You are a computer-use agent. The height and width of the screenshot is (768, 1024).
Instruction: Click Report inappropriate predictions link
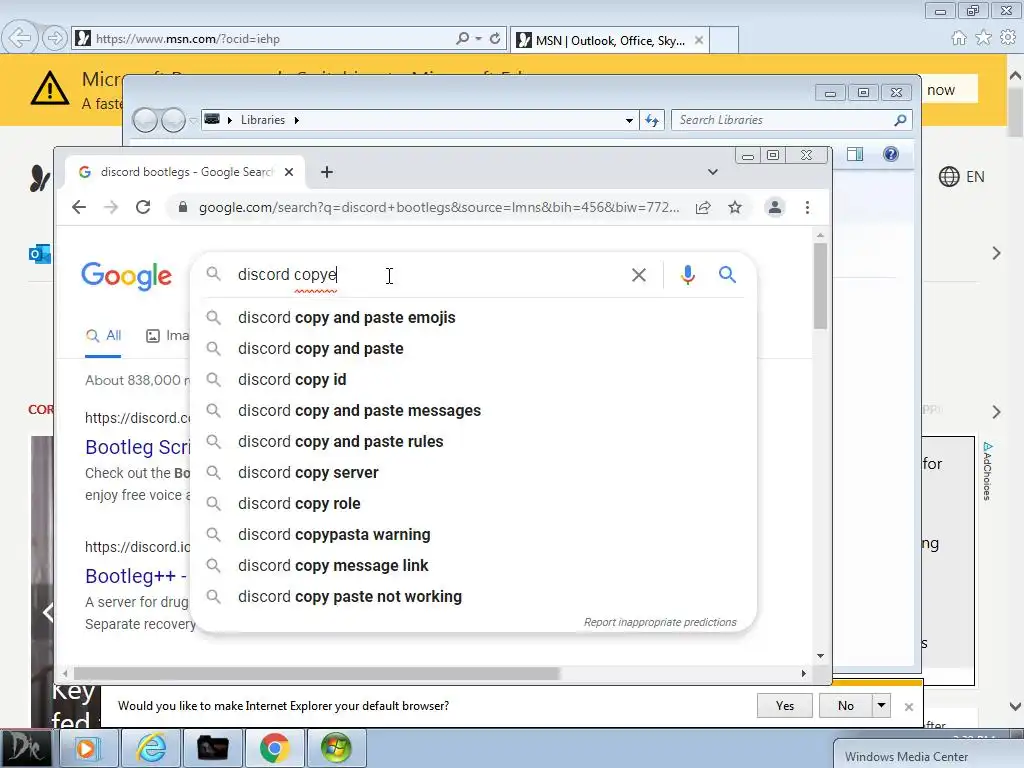(660, 622)
